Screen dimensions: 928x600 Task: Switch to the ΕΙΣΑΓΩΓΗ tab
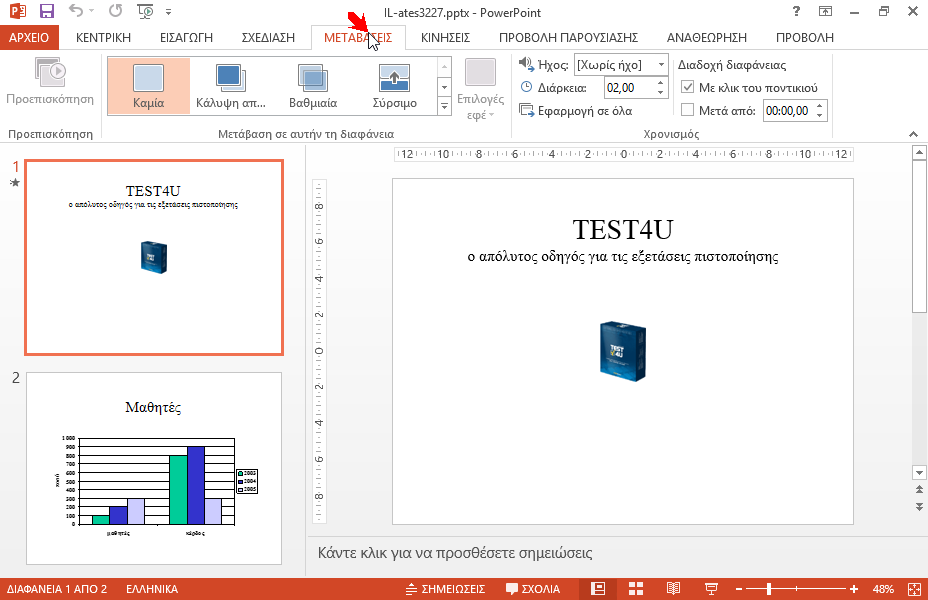186,37
